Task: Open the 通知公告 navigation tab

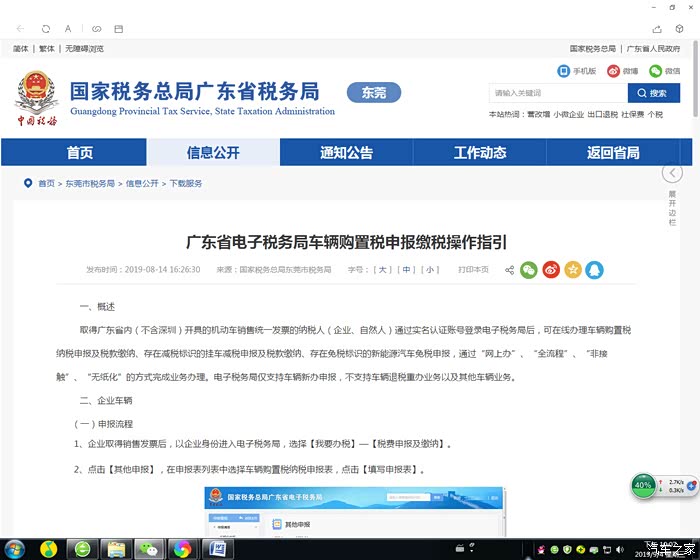Action: [x=346, y=152]
